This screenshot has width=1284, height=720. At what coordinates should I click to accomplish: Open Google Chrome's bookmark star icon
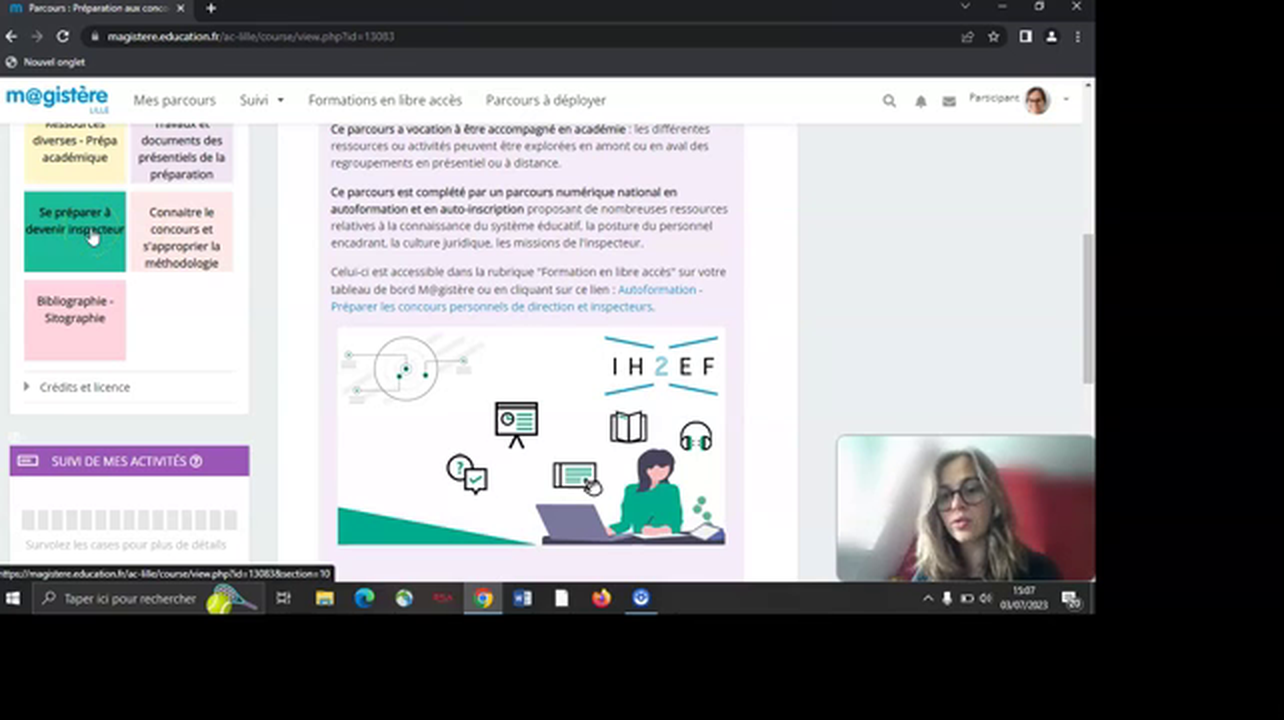[x=992, y=36]
